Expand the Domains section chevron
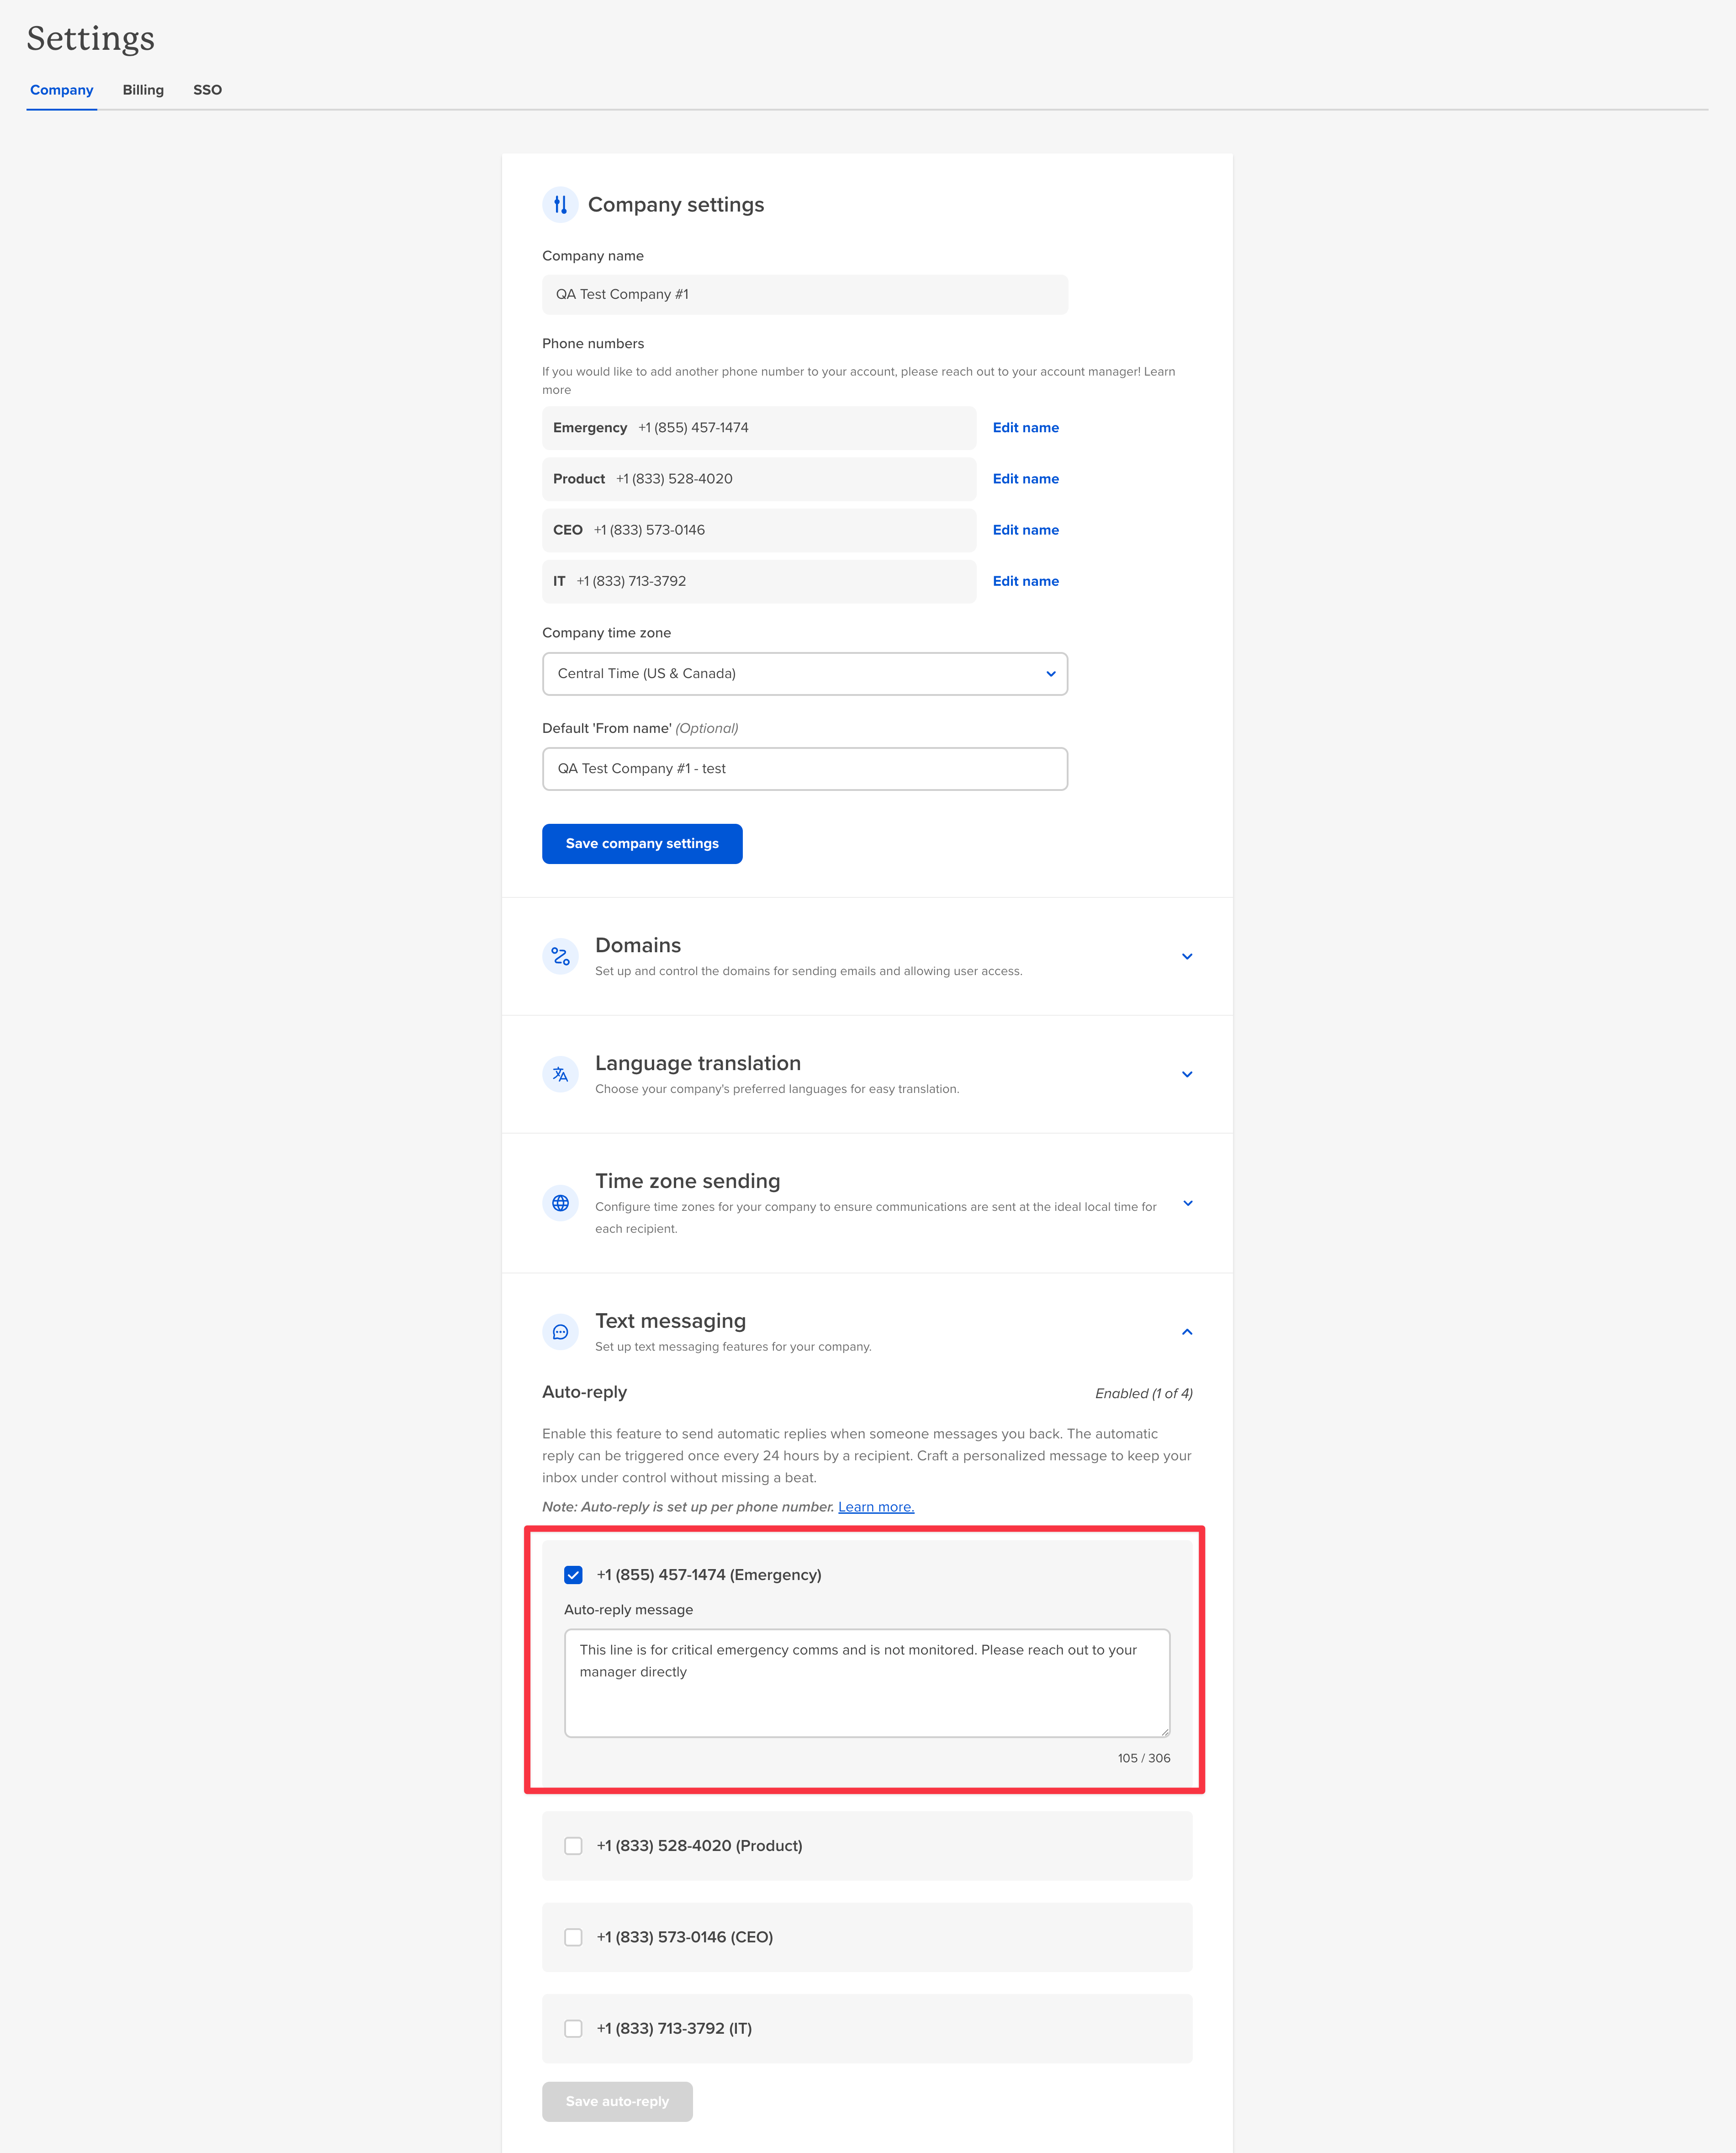Screen dimensions: 1736x2153 pyautogui.click(x=1187, y=957)
